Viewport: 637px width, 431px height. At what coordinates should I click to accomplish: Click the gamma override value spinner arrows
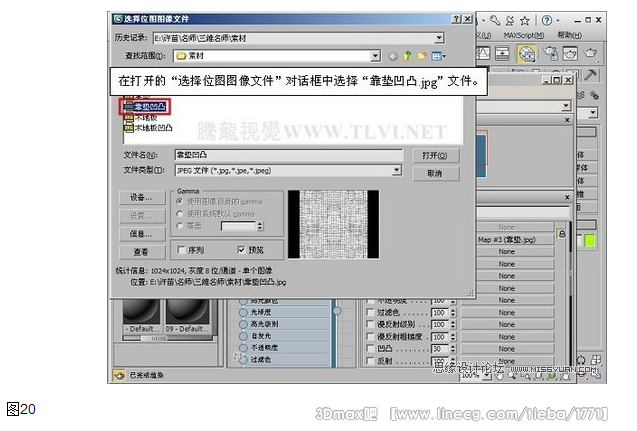click(260, 226)
